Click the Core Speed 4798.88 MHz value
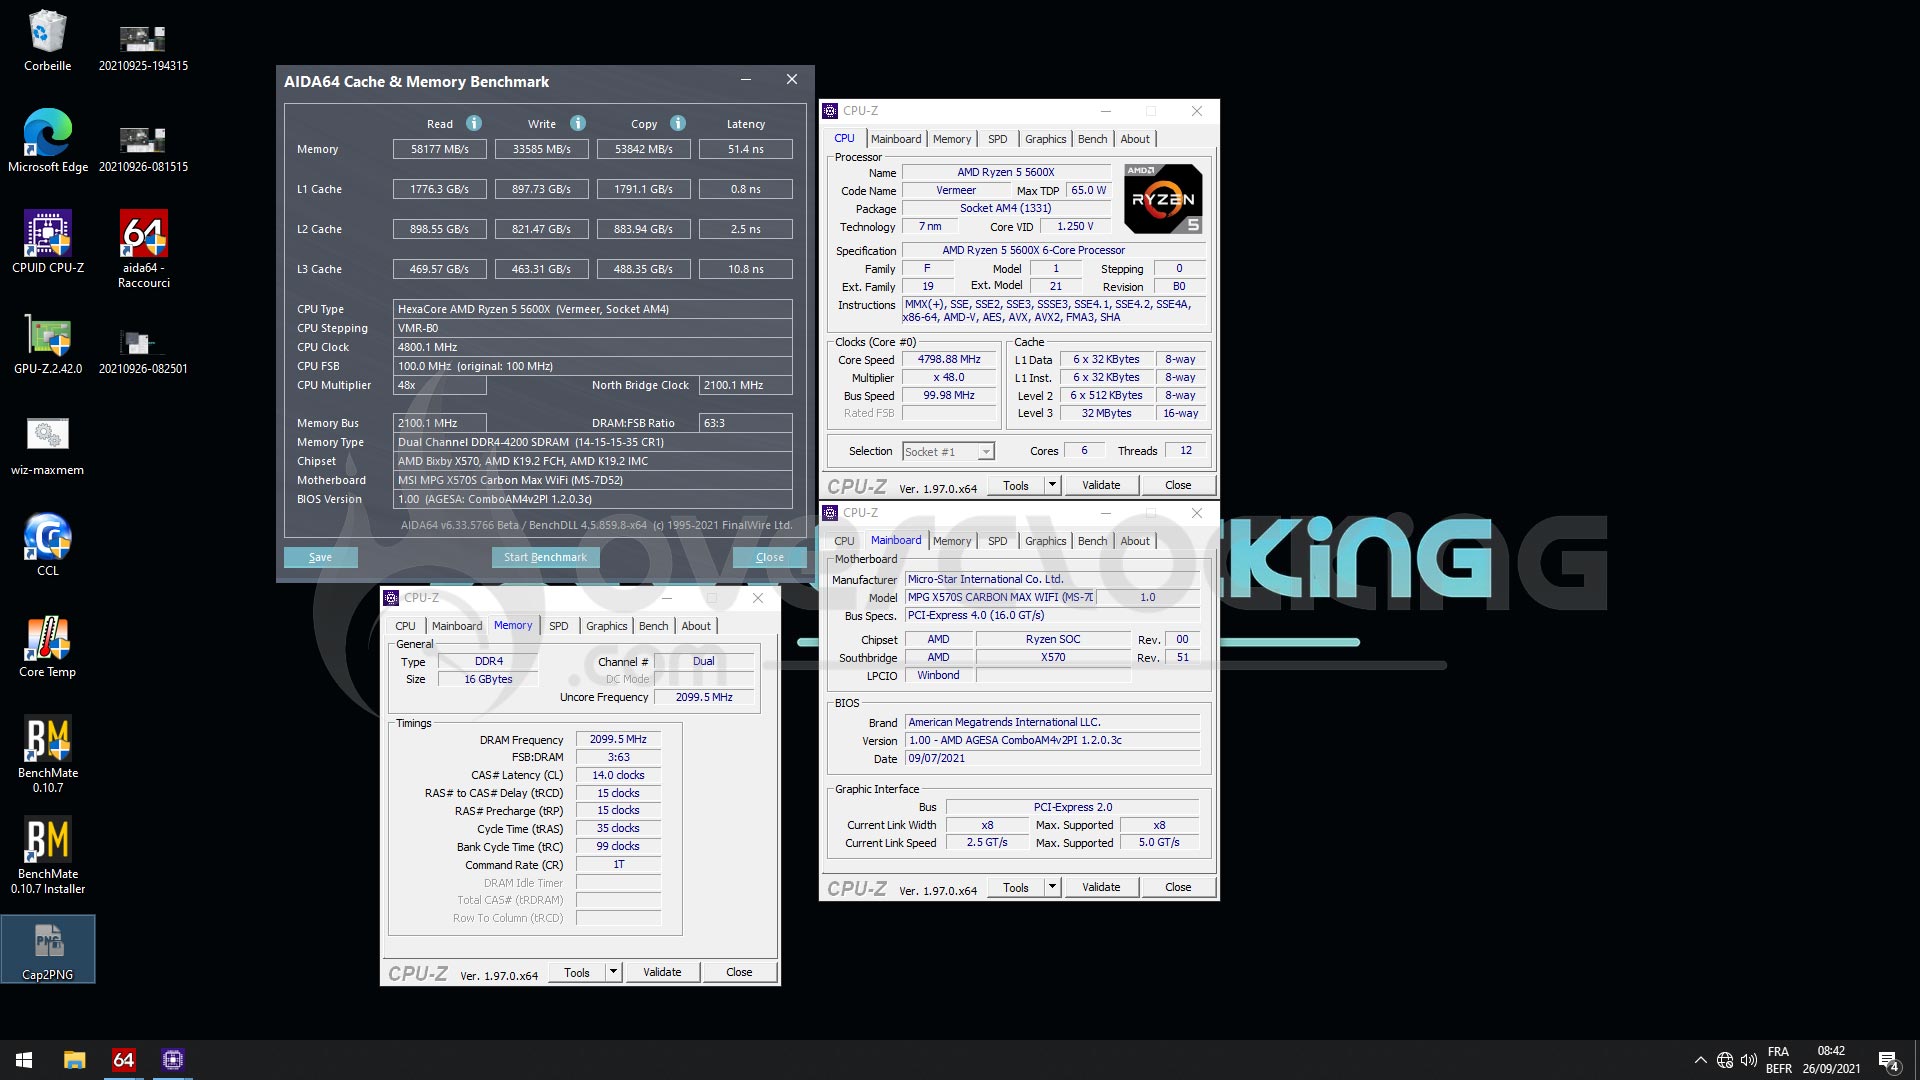This screenshot has width=1920, height=1080. tap(949, 360)
